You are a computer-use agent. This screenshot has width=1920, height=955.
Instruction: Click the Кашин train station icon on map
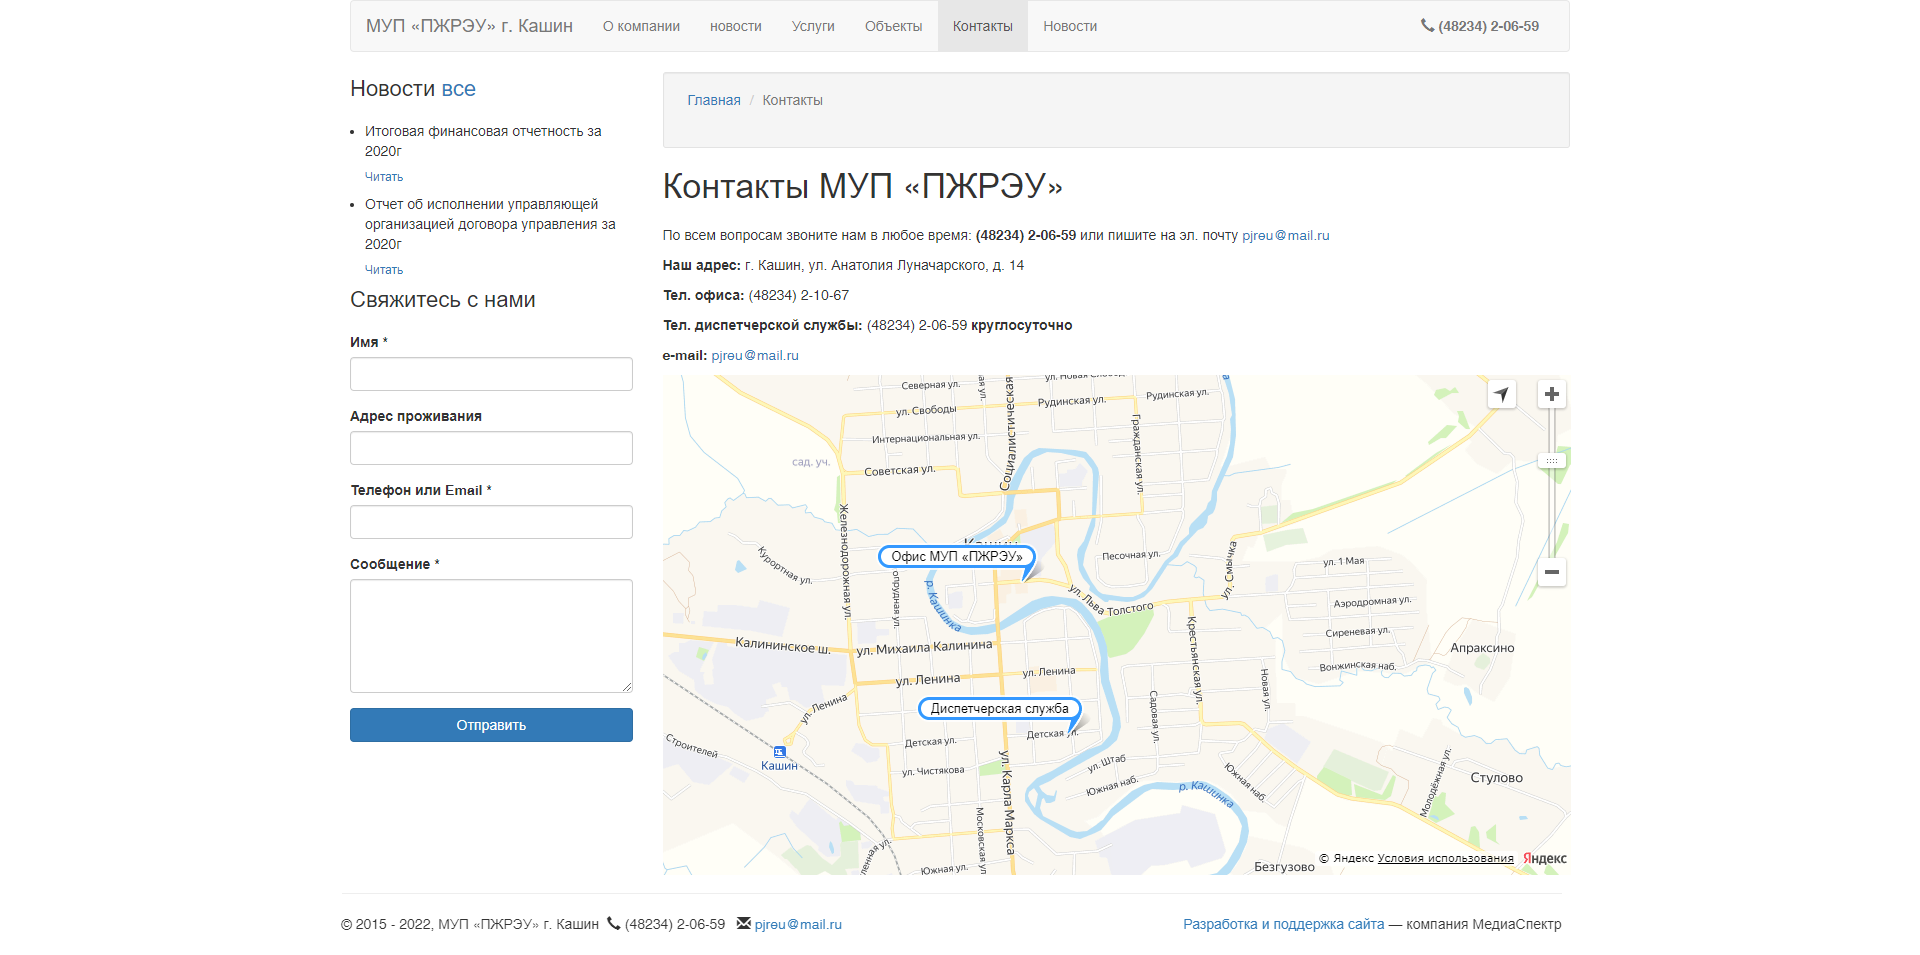(779, 752)
